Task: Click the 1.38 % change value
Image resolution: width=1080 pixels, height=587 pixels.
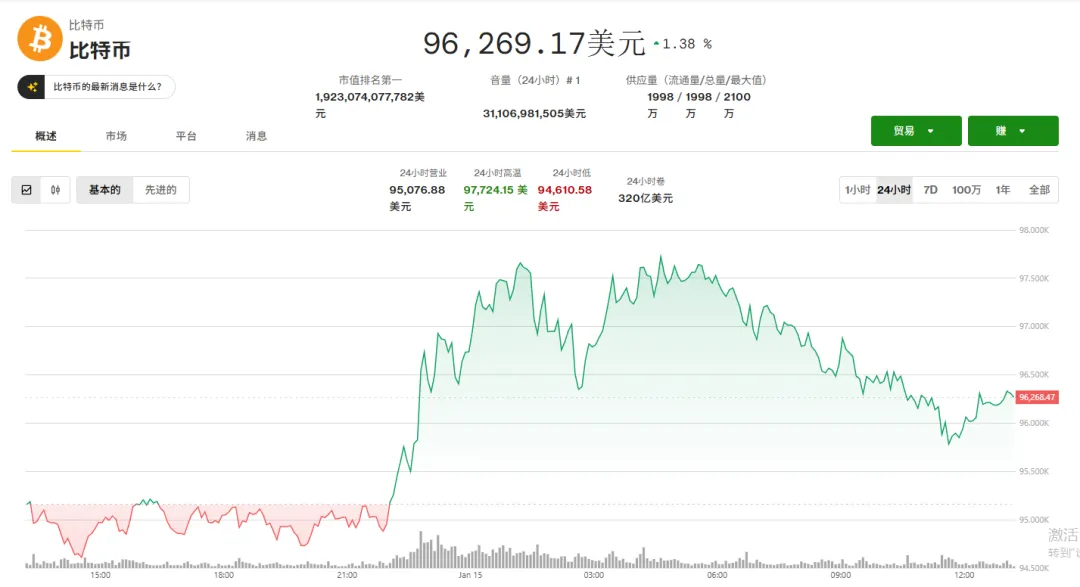Action: tap(687, 44)
